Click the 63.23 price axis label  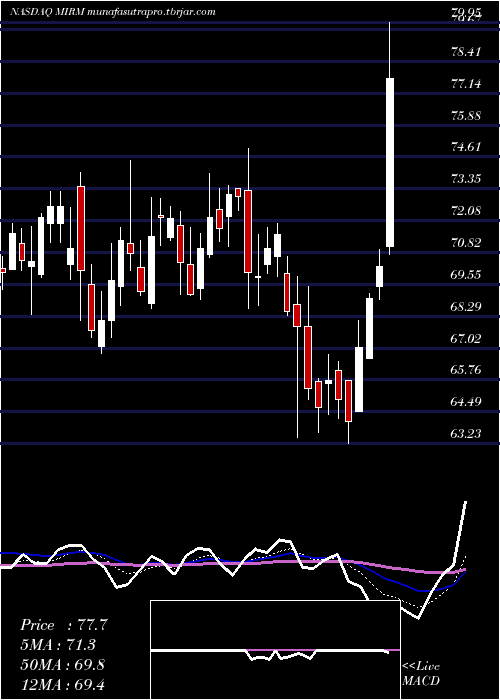tap(466, 433)
